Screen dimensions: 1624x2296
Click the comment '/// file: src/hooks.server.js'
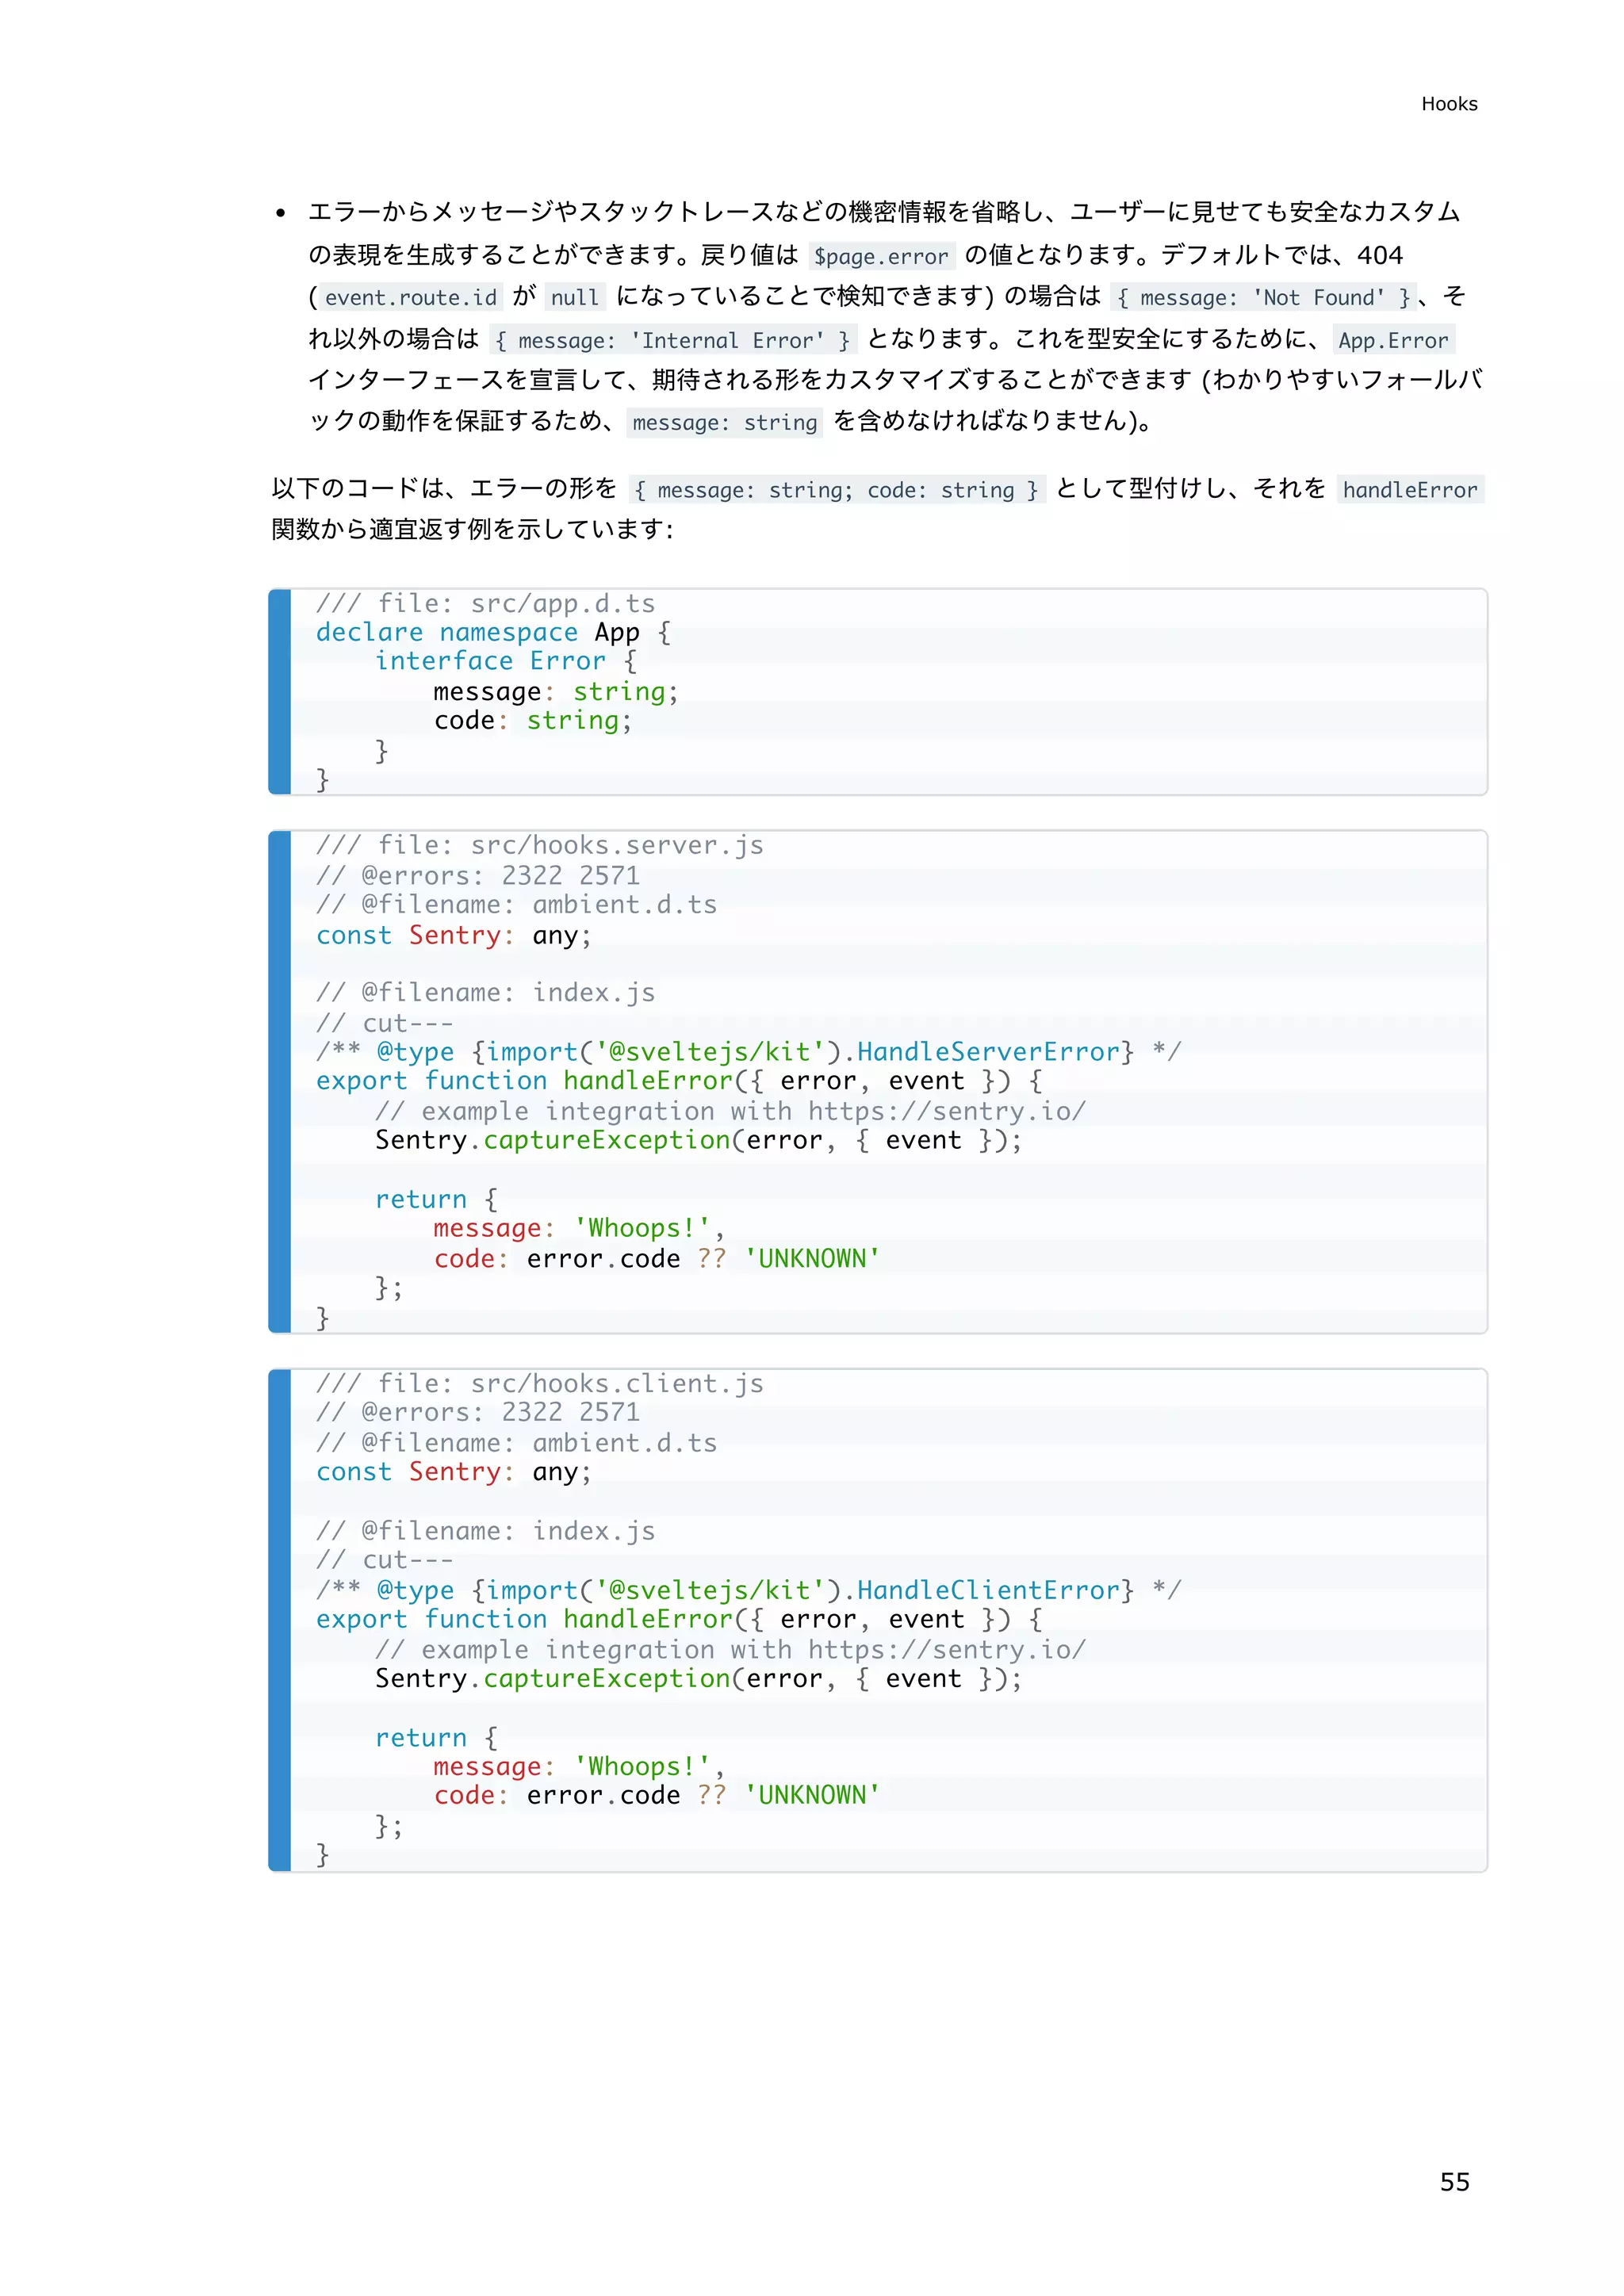tap(540, 846)
